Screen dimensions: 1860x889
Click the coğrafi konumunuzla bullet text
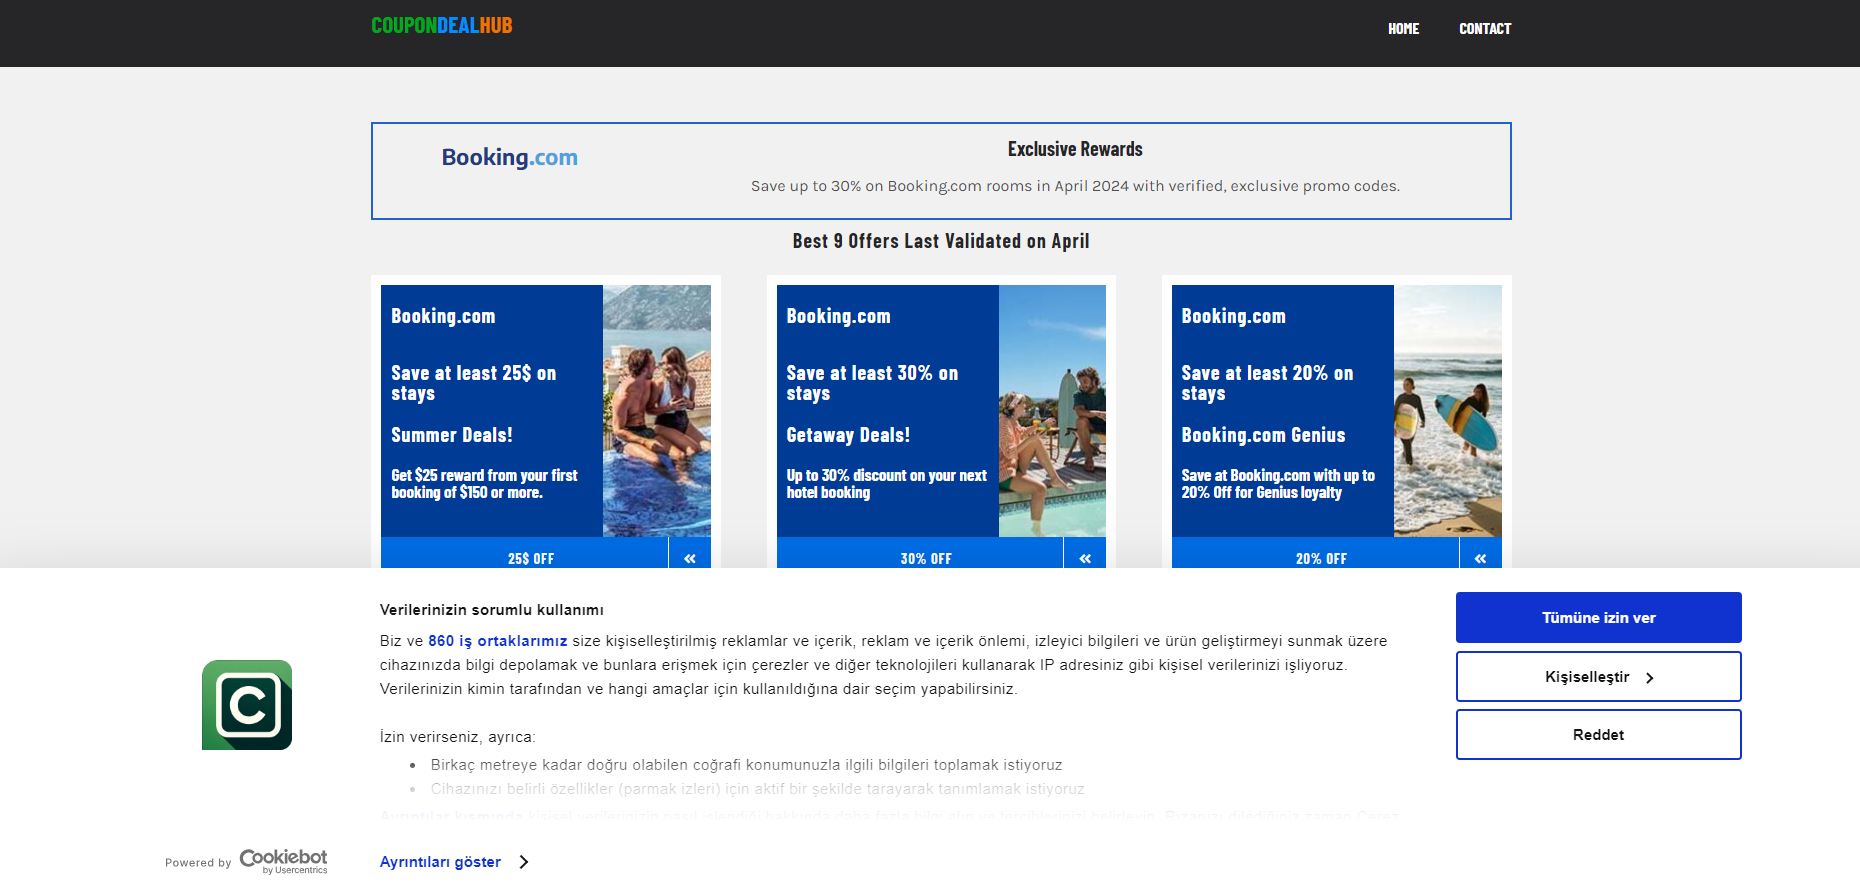746,765
